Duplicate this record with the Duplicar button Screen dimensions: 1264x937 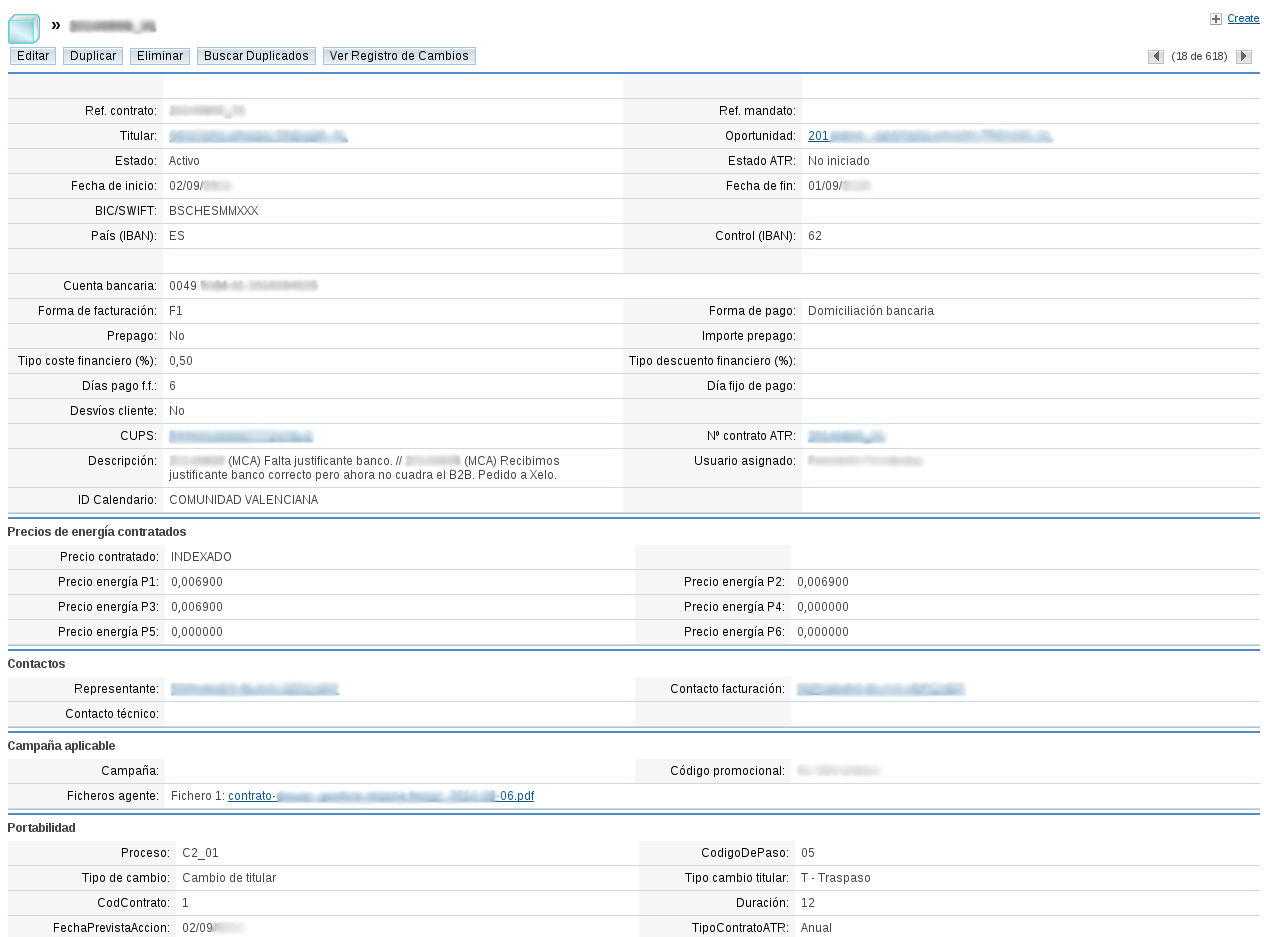[x=92, y=55]
